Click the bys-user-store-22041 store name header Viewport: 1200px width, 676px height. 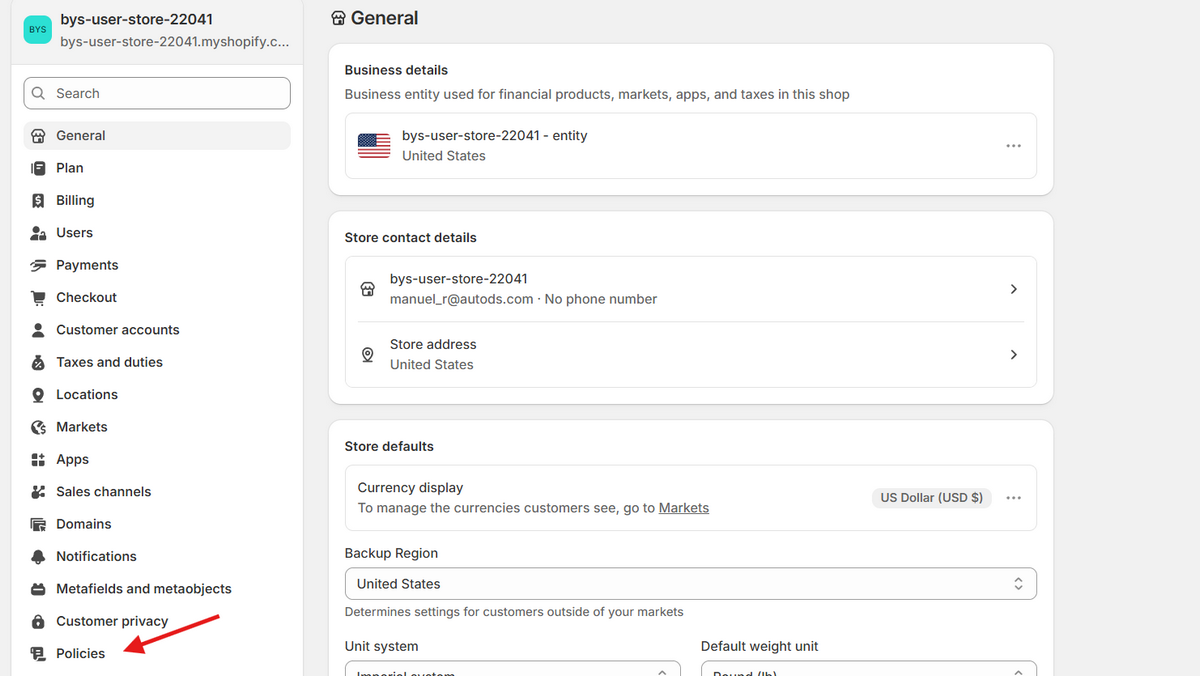(136, 19)
